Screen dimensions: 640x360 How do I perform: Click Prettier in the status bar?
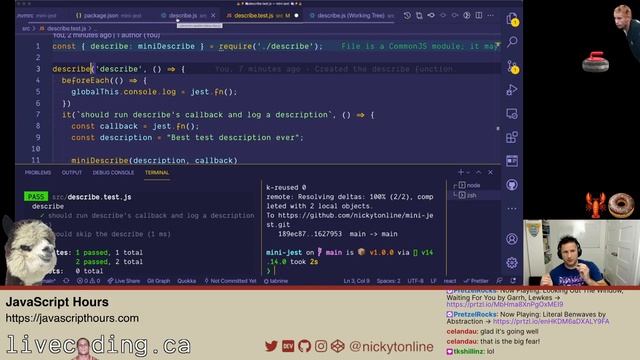click(x=476, y=281)
